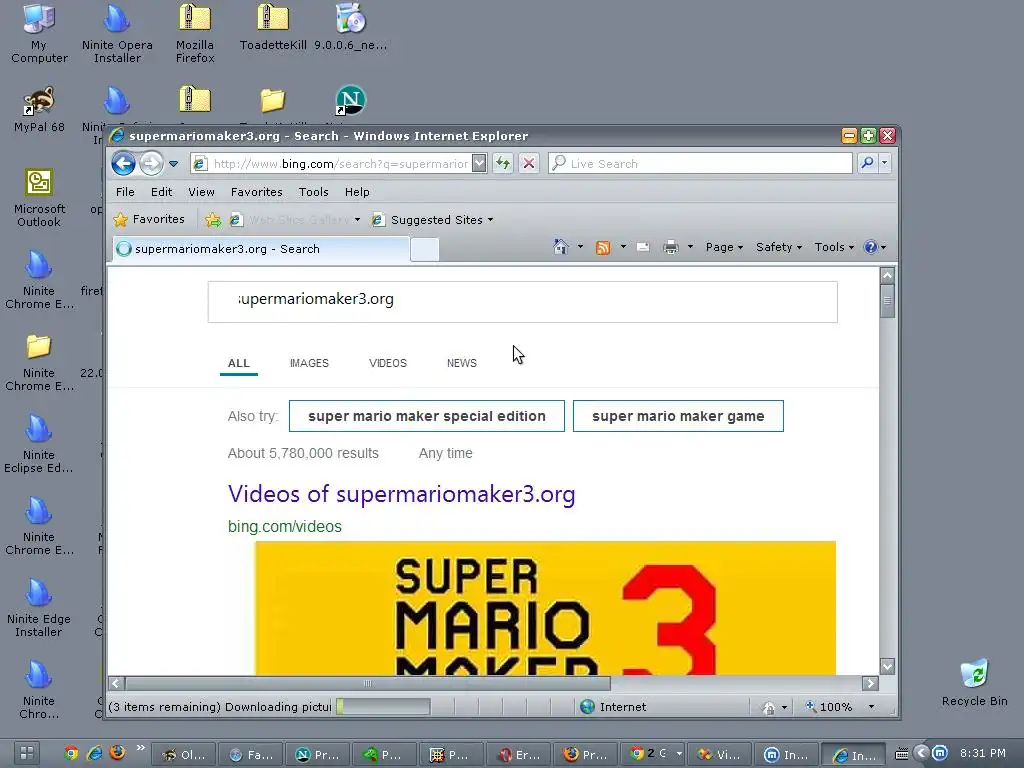
Task: Click the page loading progress bar
Action: [x=383, y=707]
